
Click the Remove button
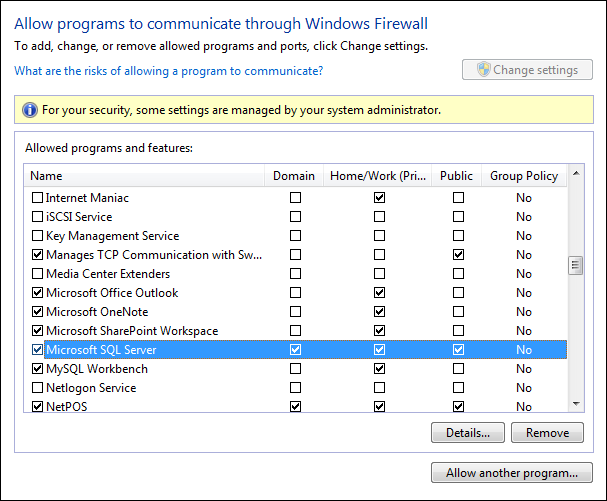547,432
